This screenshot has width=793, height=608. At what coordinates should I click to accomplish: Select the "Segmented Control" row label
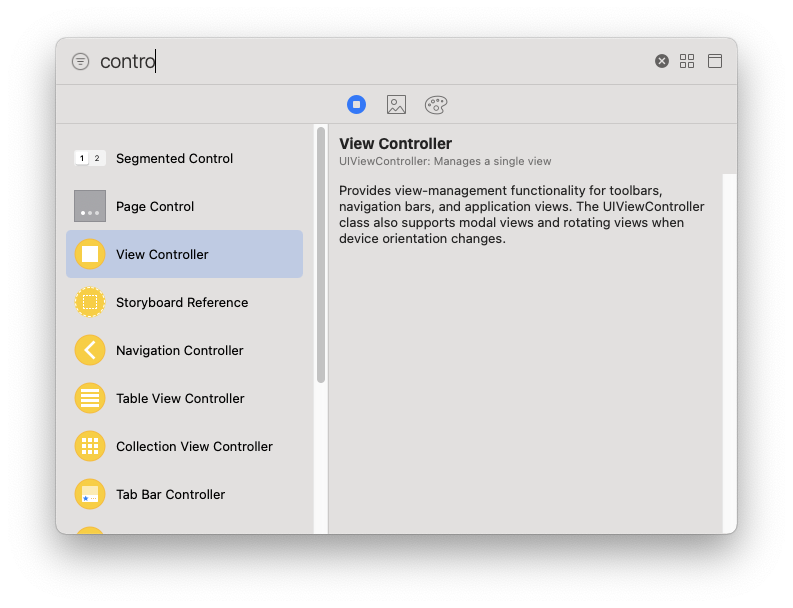coord(174,158)
